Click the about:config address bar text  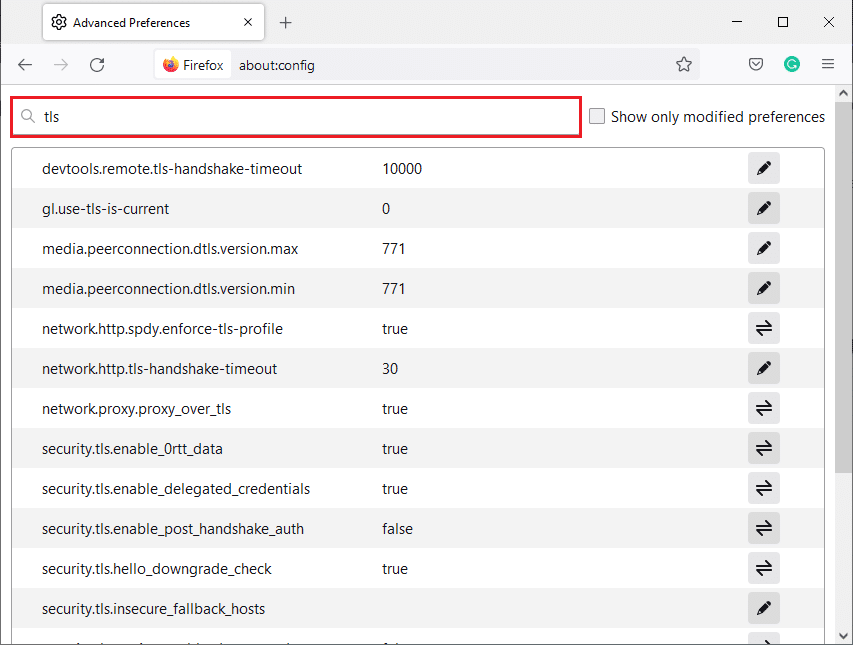tap(277, 66)
